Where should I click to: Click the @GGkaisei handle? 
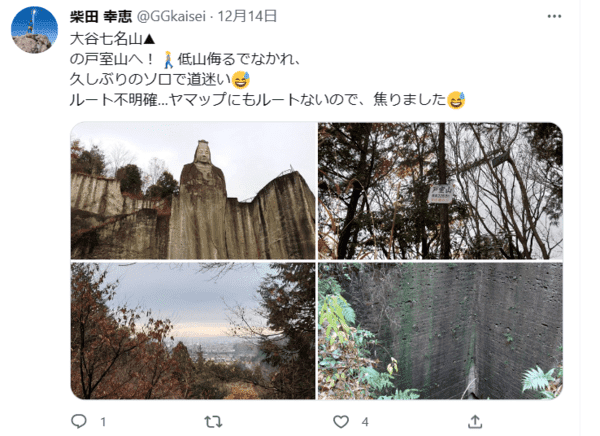[x=171, y=16]
